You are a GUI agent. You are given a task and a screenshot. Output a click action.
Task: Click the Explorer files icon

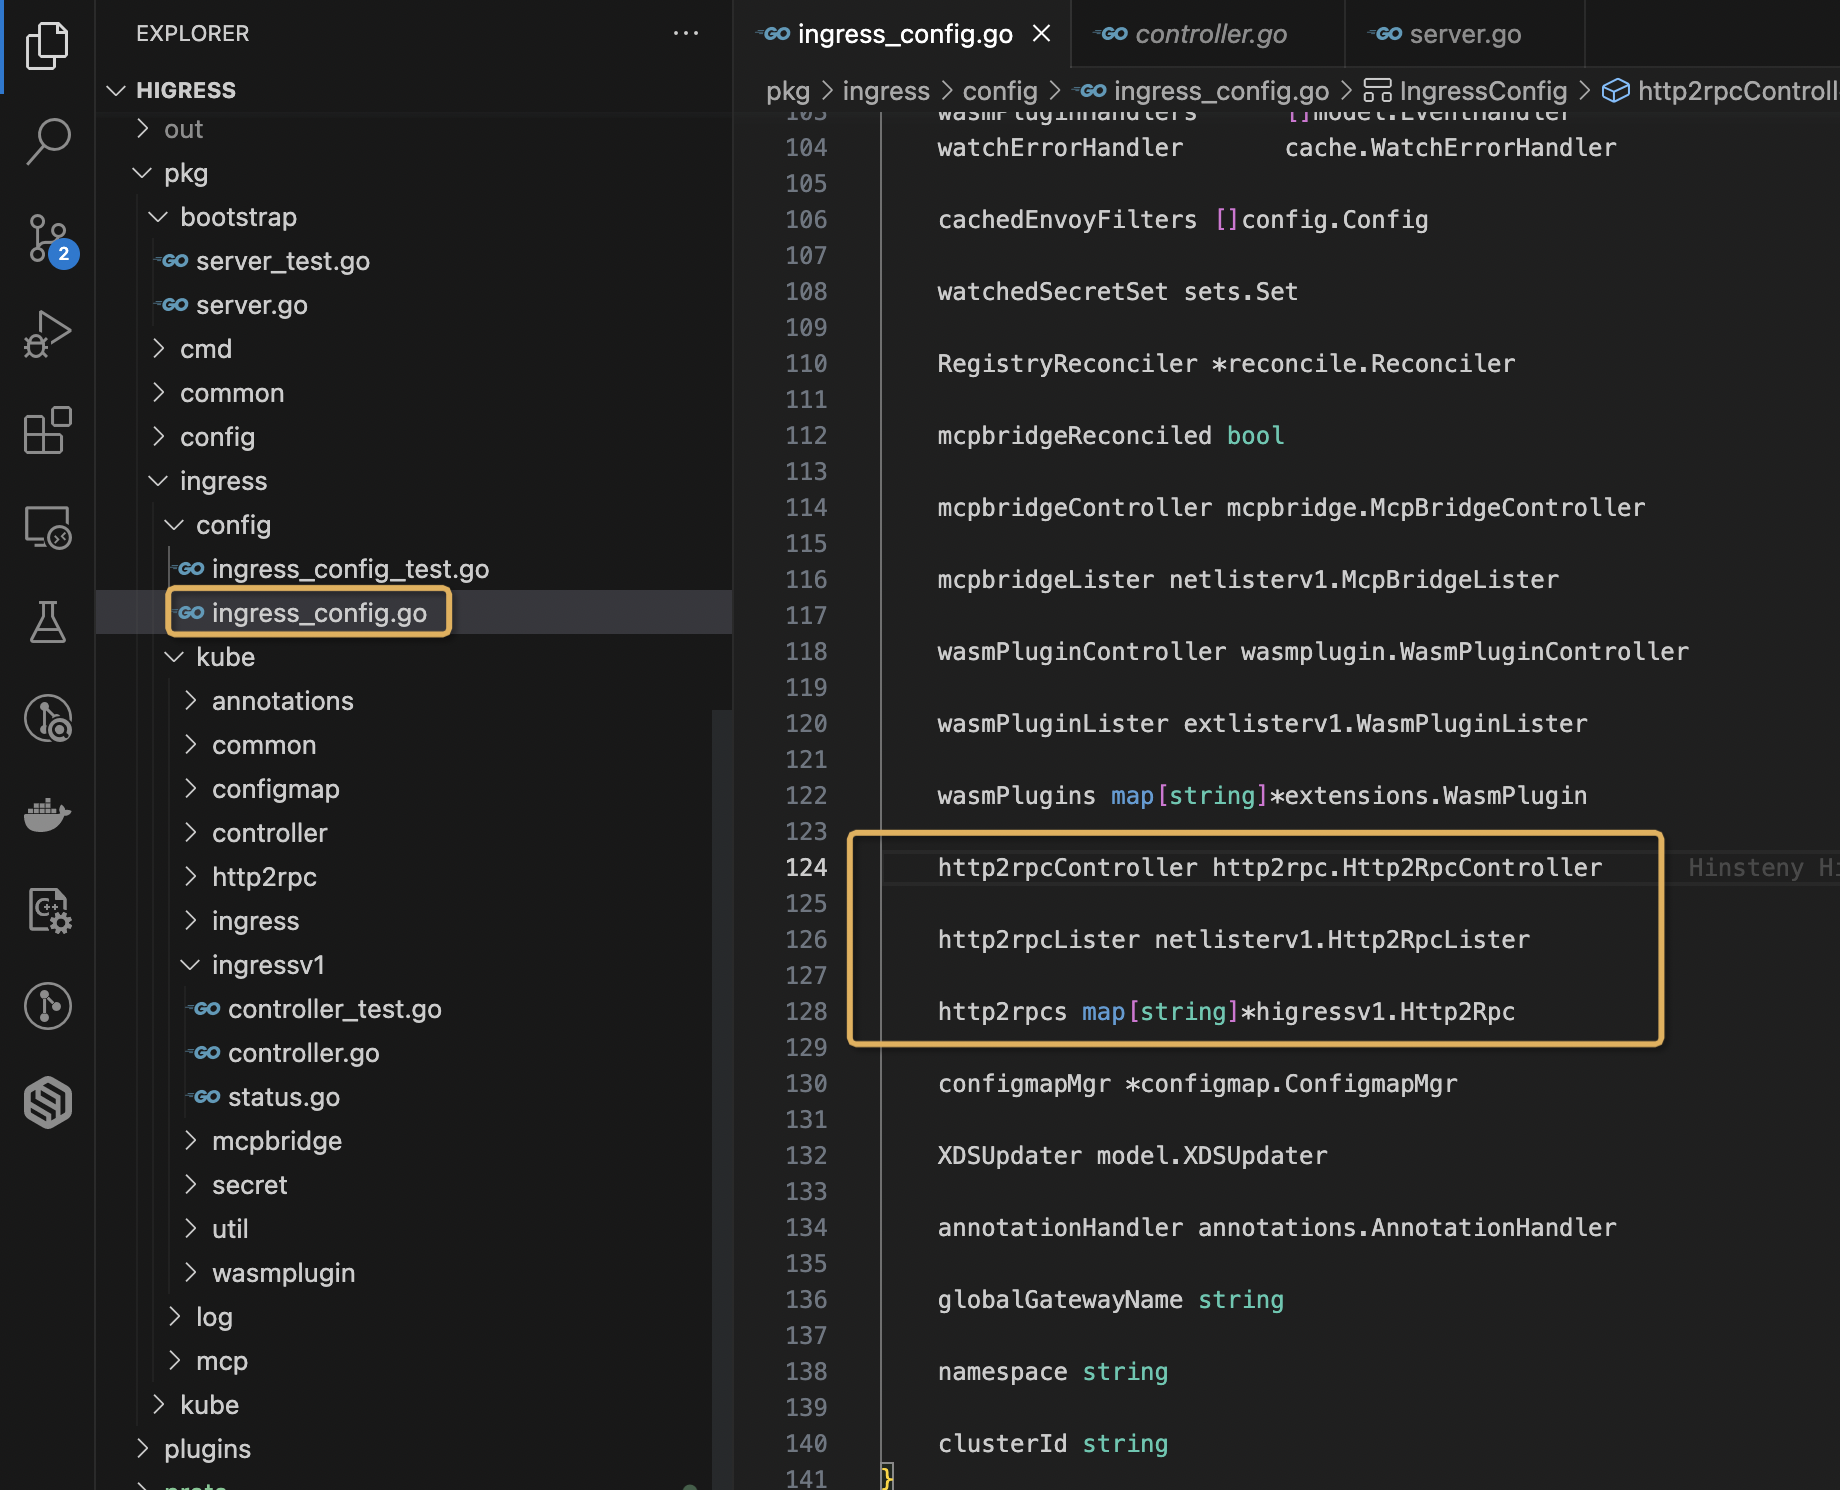(47, 45)
